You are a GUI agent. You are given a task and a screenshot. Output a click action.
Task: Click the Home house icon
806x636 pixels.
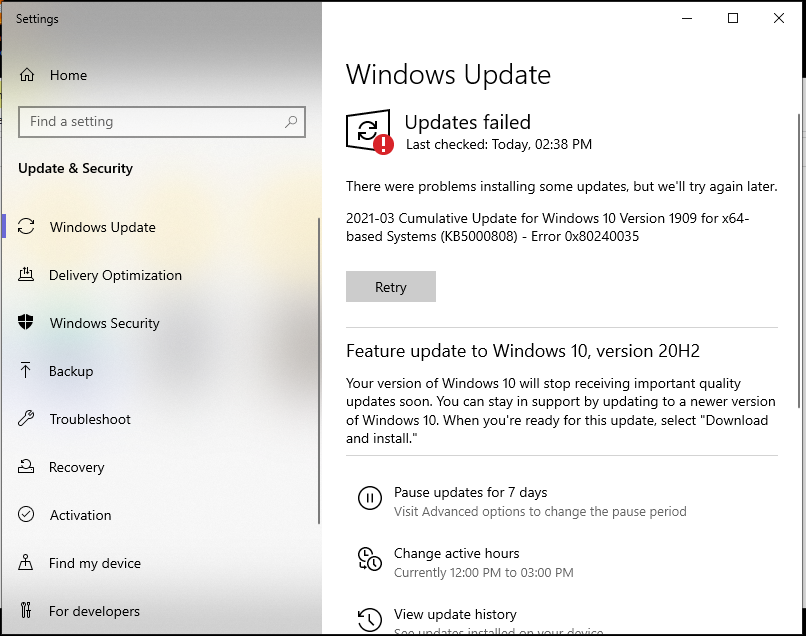pos(27,75)
